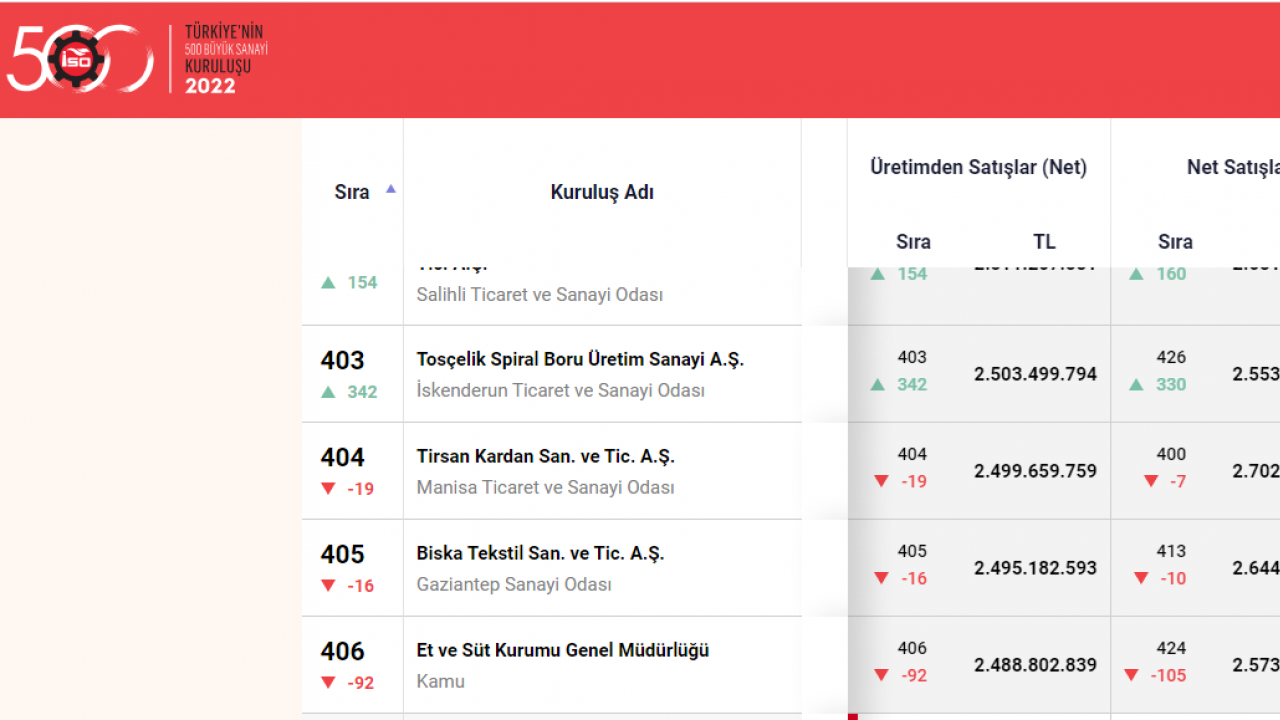Select the green up arrow beside 330
The width and height of the screenshot is (1280, 720).
click(x=1136, y=384)
